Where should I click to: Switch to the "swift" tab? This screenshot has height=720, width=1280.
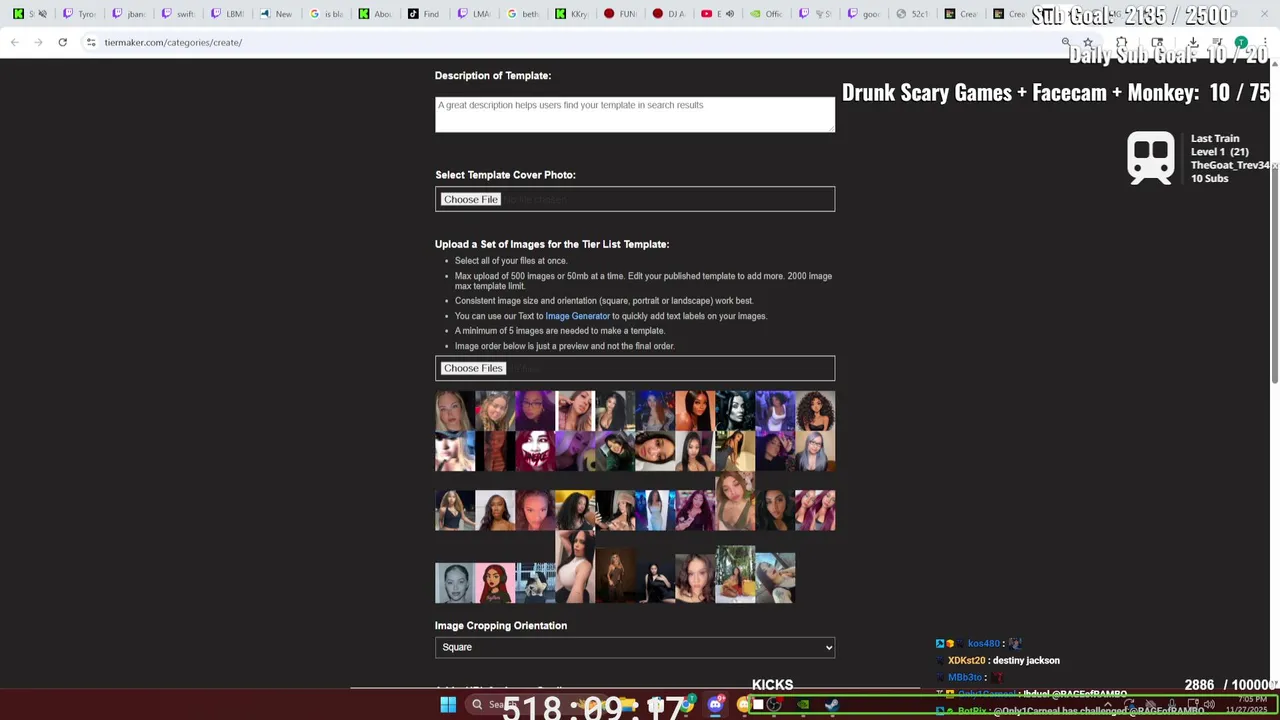[178, 14]
